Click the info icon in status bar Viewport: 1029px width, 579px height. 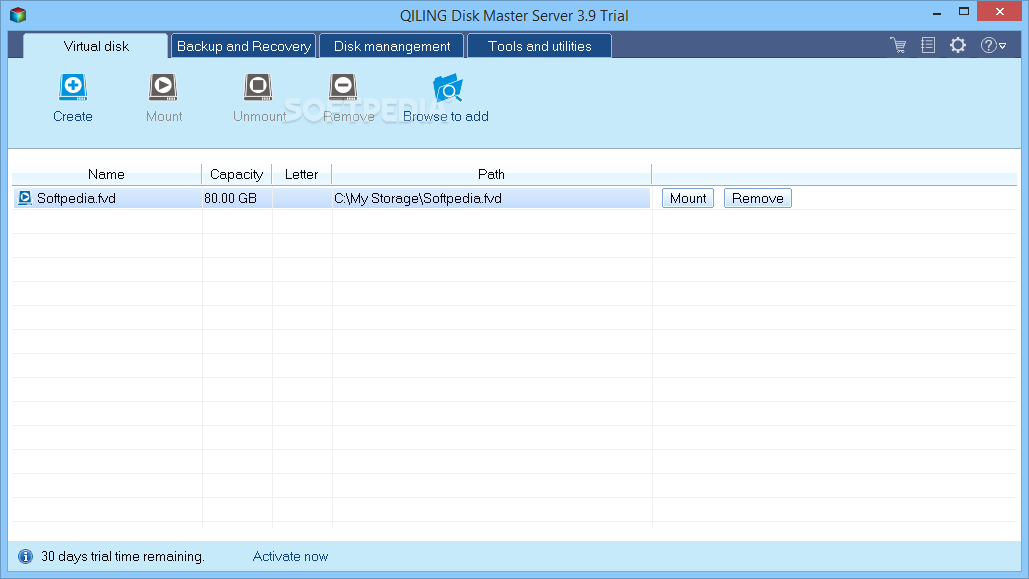[25, 557]
